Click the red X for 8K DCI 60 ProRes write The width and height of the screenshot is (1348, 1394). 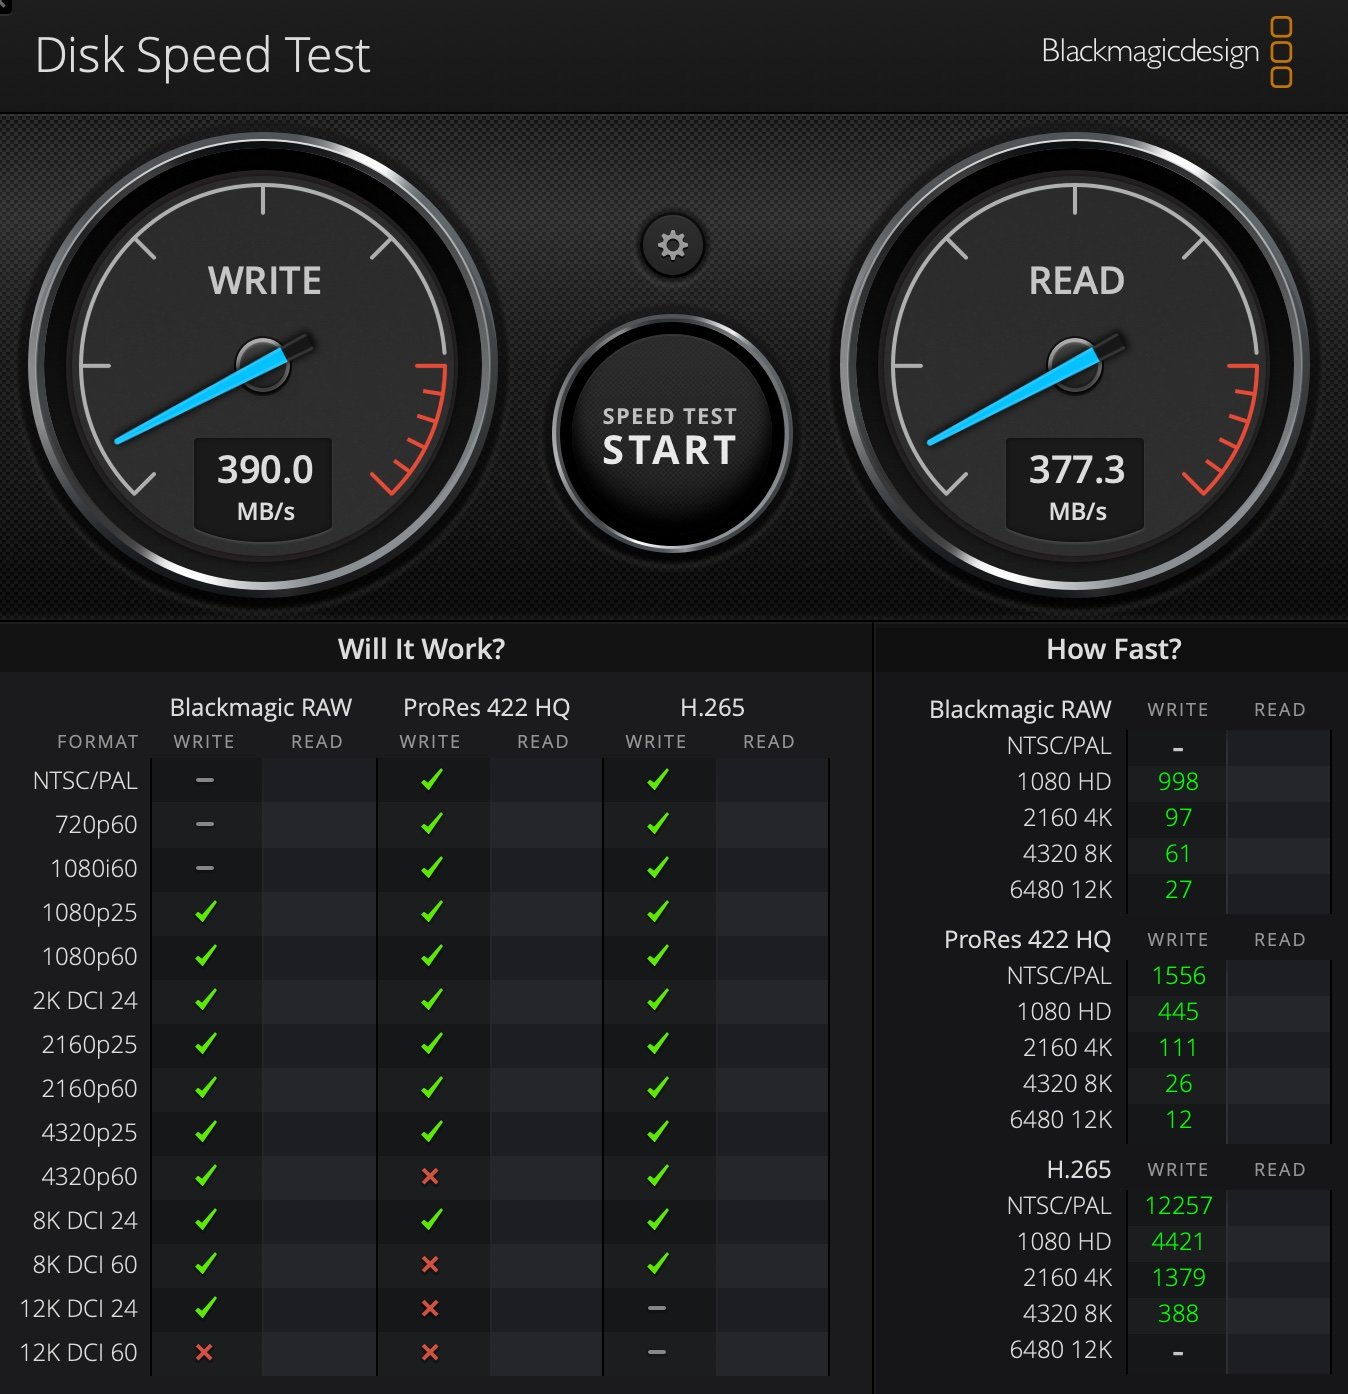pos(430,1264)
